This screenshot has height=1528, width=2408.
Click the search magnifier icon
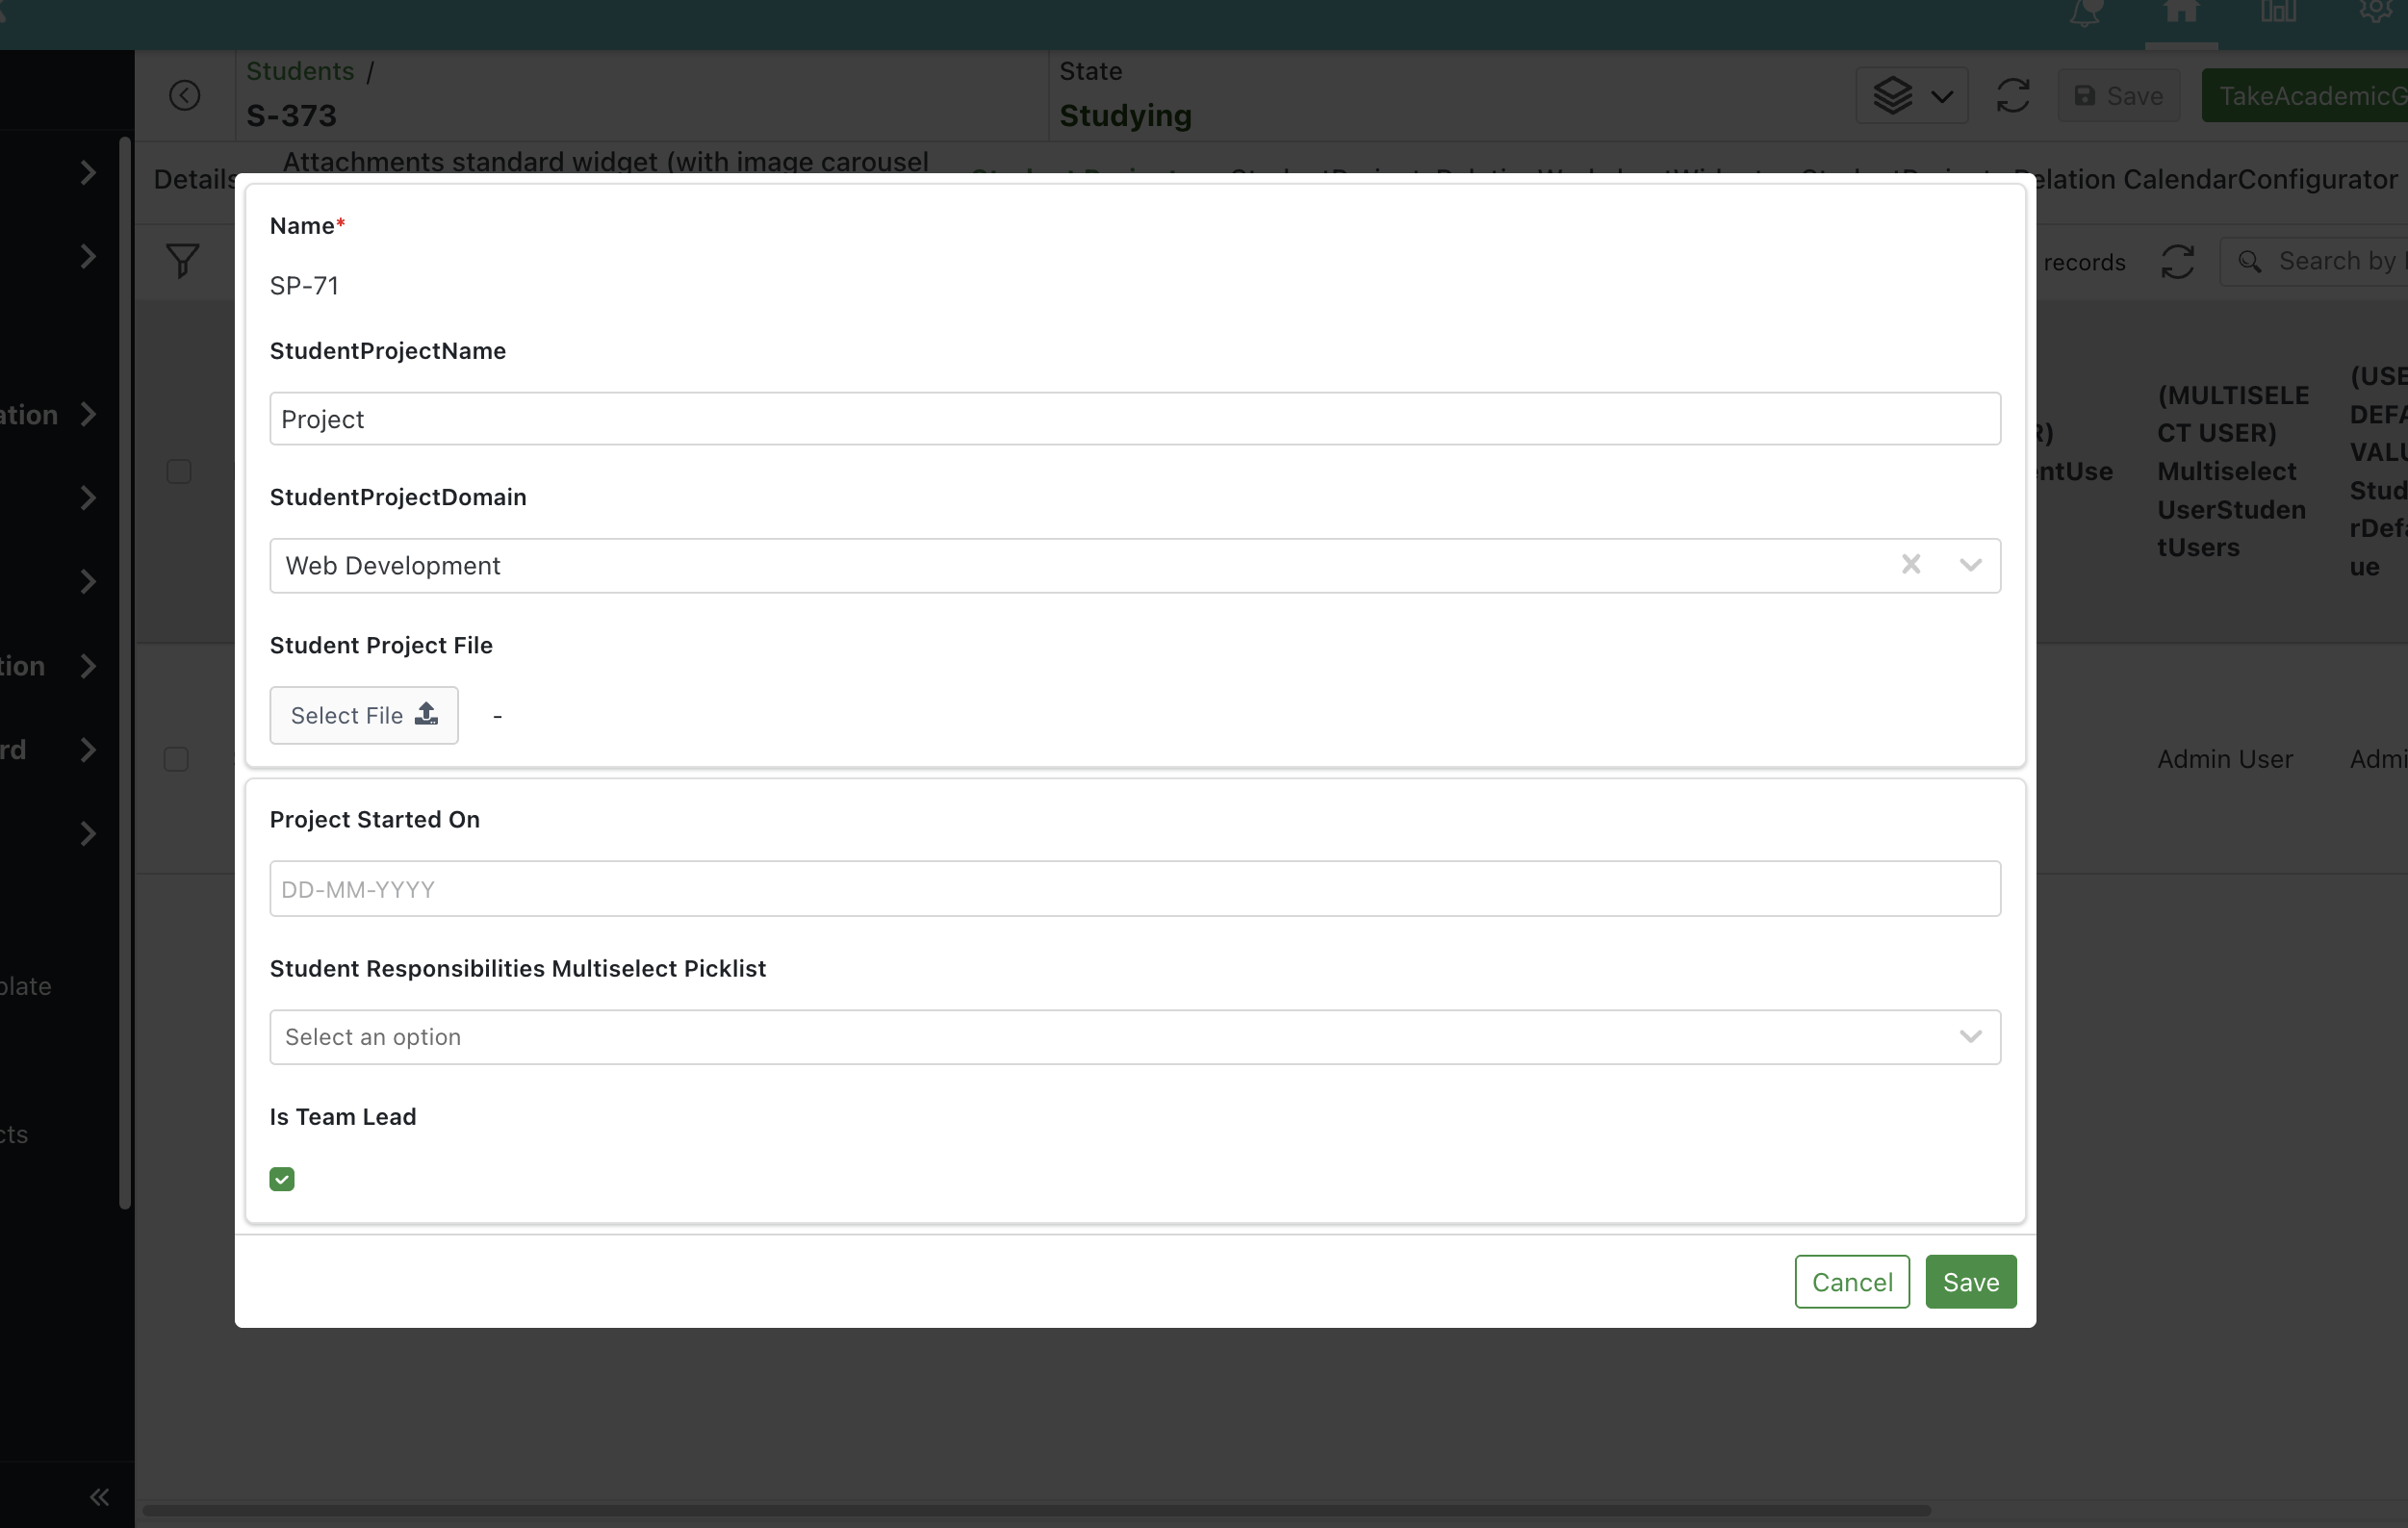click(2249, 261)
